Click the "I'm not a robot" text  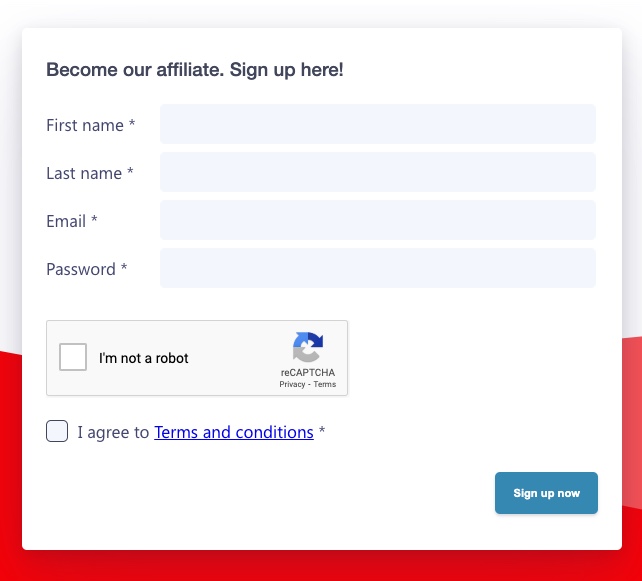click(x=144, y=358)
